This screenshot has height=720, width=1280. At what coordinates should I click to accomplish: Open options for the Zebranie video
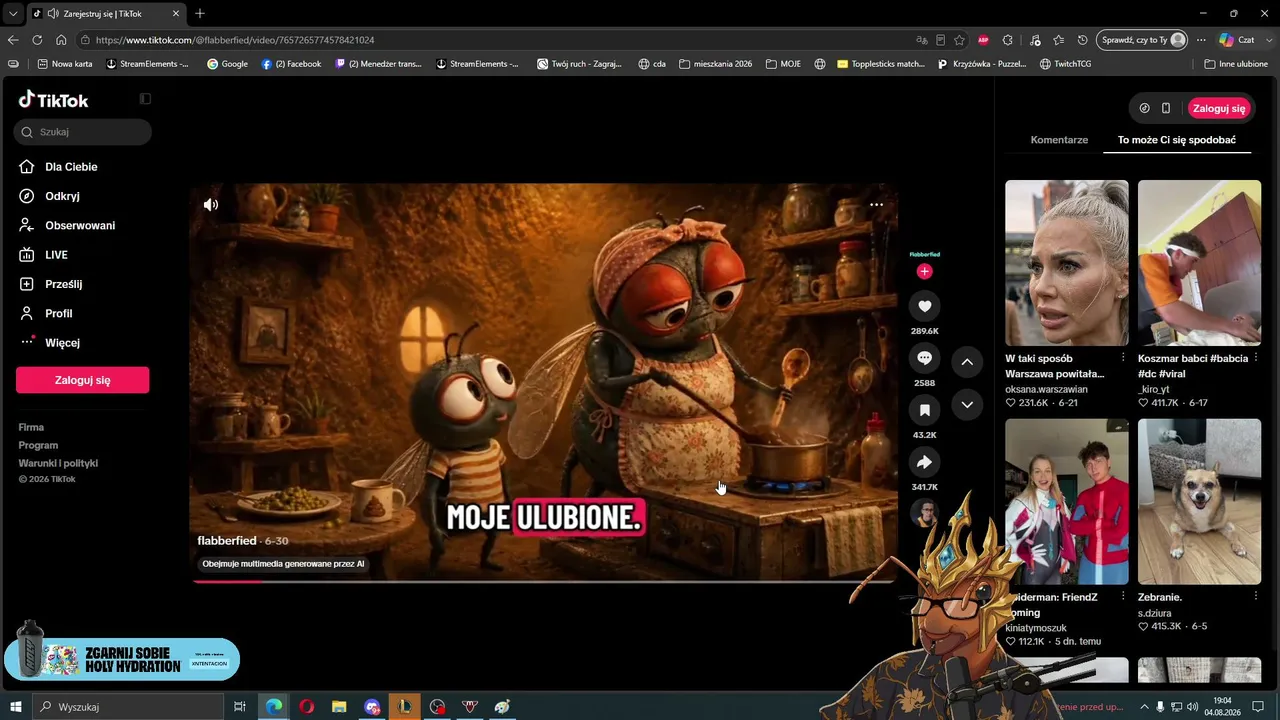click(x=1256, y=597)
